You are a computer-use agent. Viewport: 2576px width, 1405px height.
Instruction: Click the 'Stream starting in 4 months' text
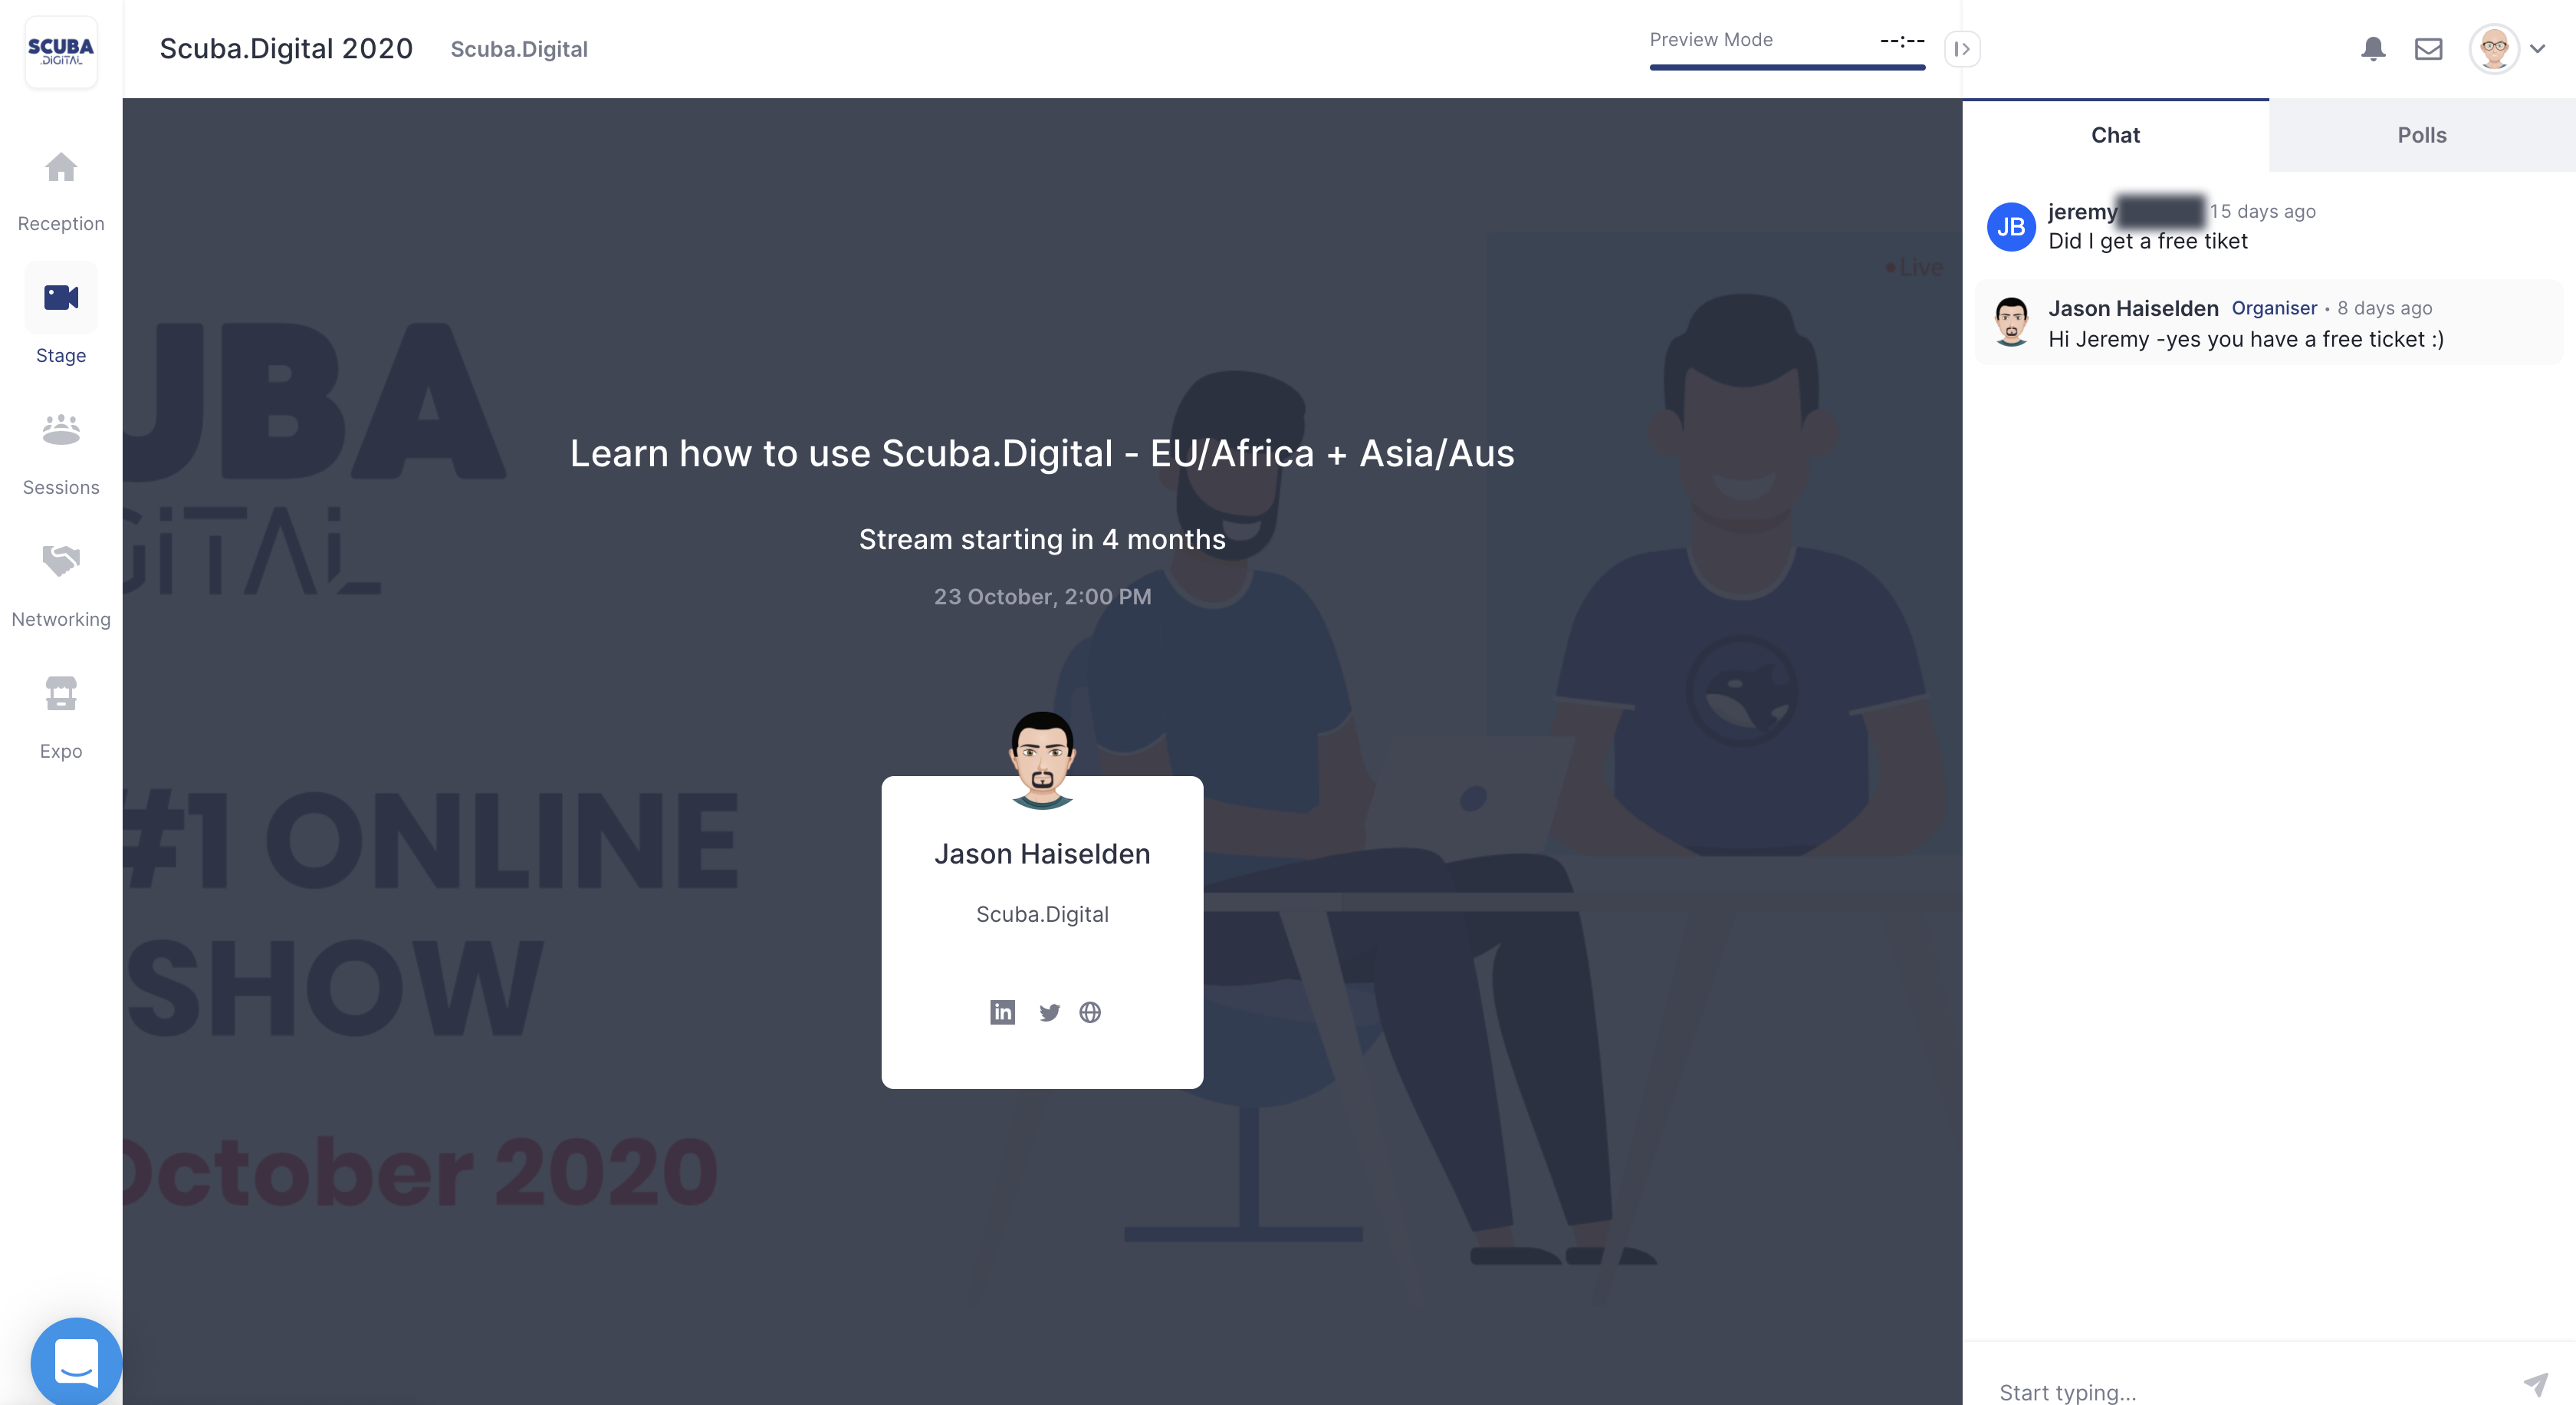(x=1042, y=539)
